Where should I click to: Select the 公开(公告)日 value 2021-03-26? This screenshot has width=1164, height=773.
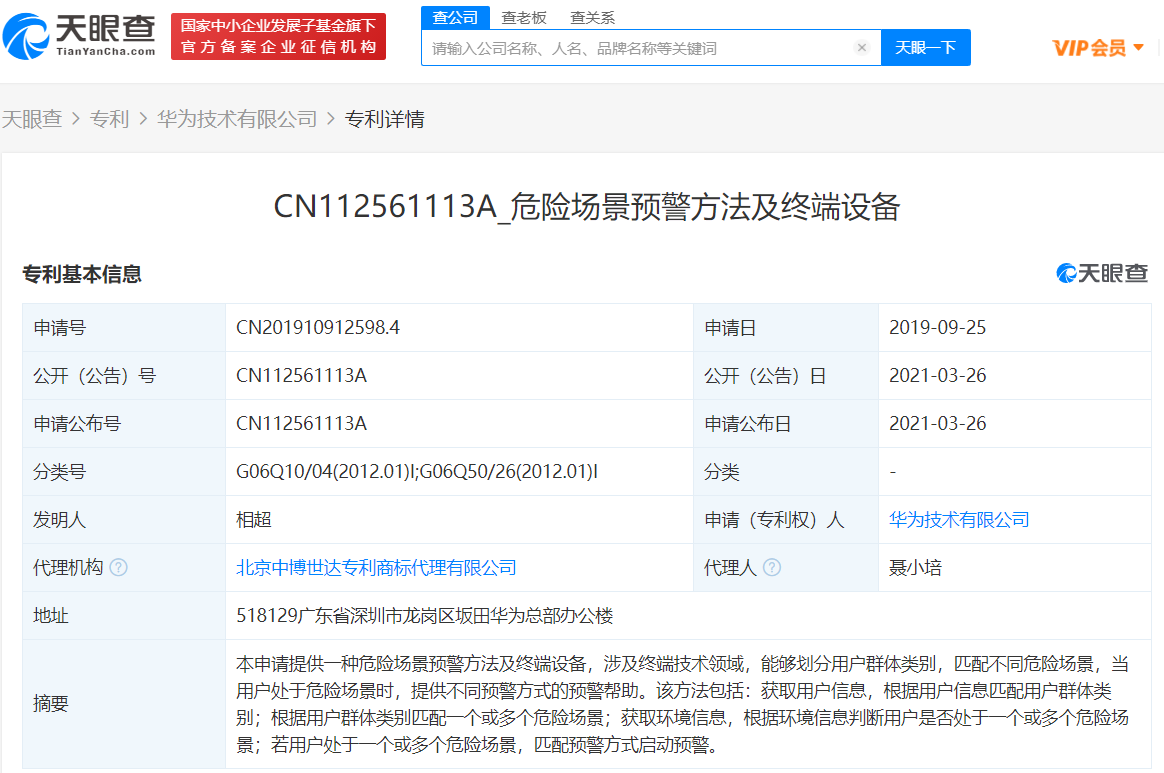click(937, 376)
